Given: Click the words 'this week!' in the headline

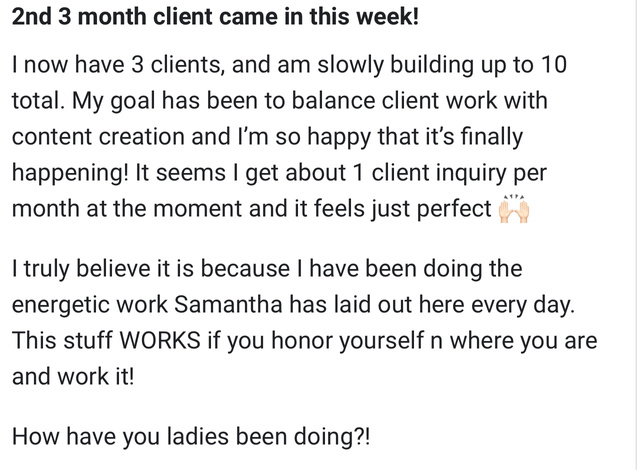Looking at the screenshot, I should [x=364, y=17].
